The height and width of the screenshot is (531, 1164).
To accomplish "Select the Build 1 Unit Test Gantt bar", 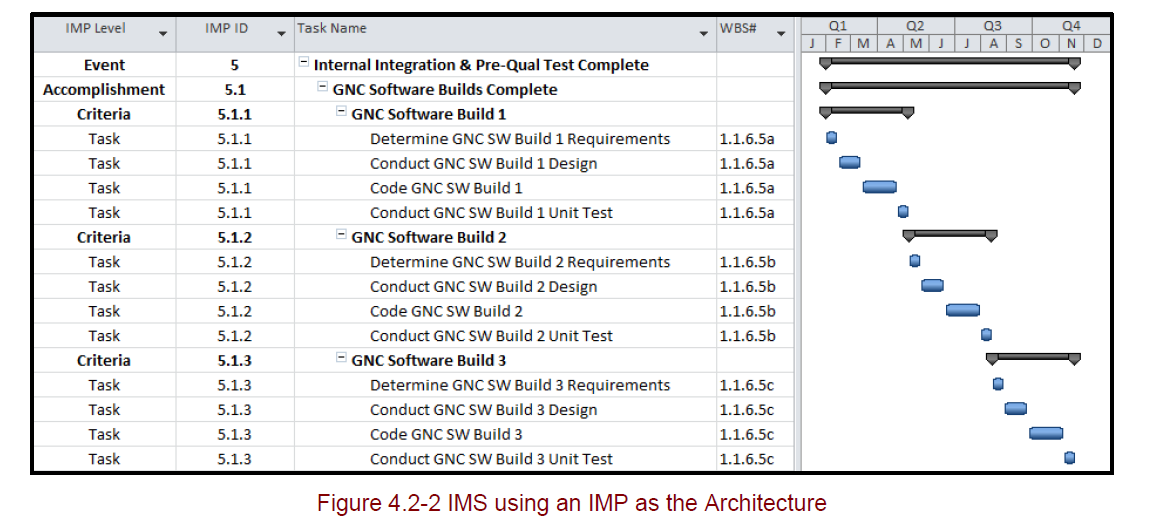I will pos(903,211).
